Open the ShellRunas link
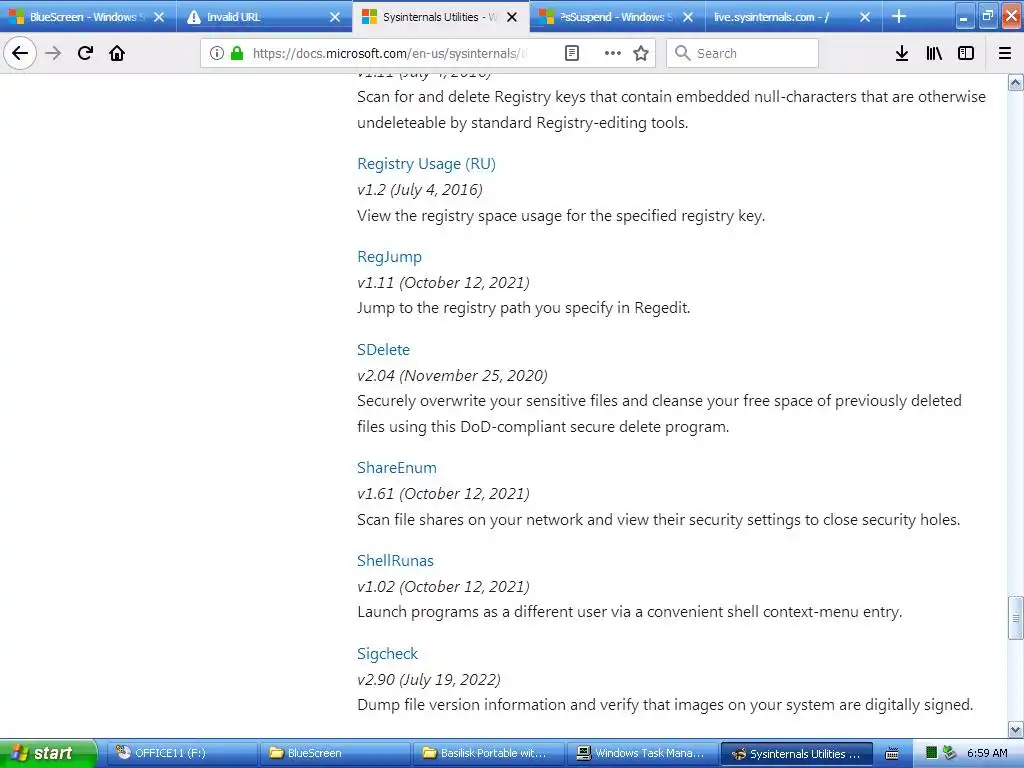The image size is (1024, 768). (395, 560)
